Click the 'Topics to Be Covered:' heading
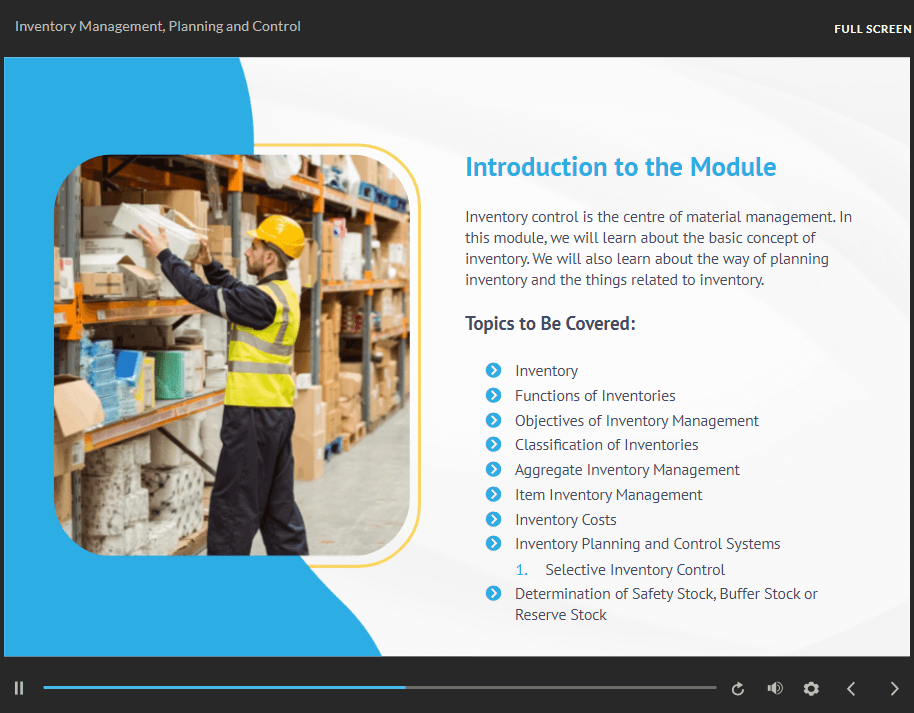Viewport: 914px width, 713px height. point(550,323)
